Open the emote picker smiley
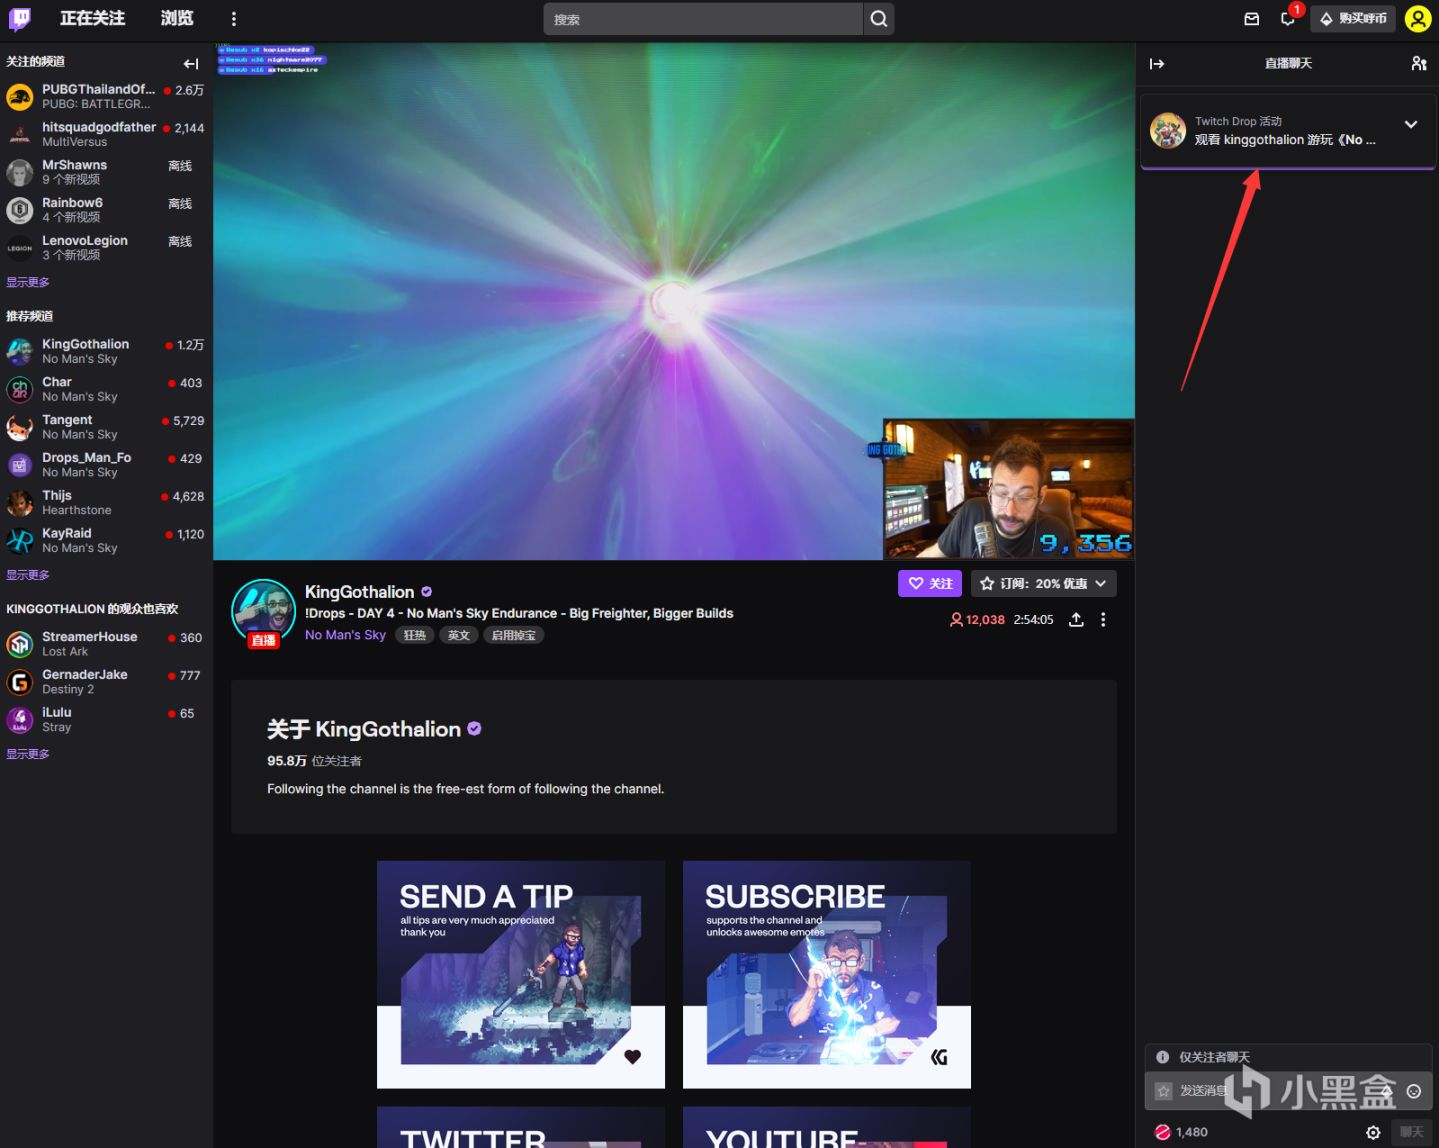This screenshot has height=1148, width=1439. click(1414, 1091)
